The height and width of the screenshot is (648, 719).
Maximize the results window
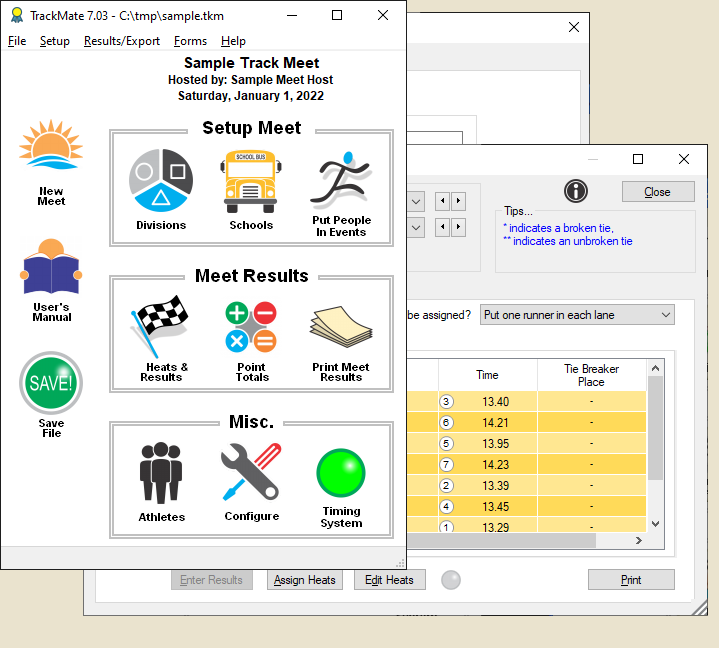click(x=638, y=159)
